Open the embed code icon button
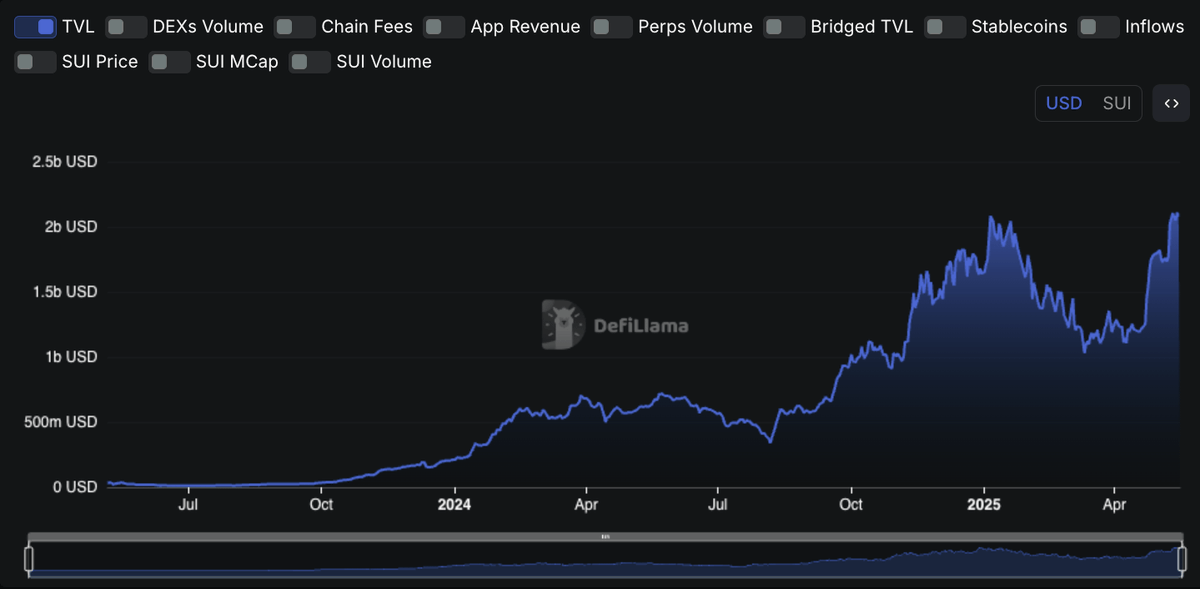 click(x=1171, y=103)
